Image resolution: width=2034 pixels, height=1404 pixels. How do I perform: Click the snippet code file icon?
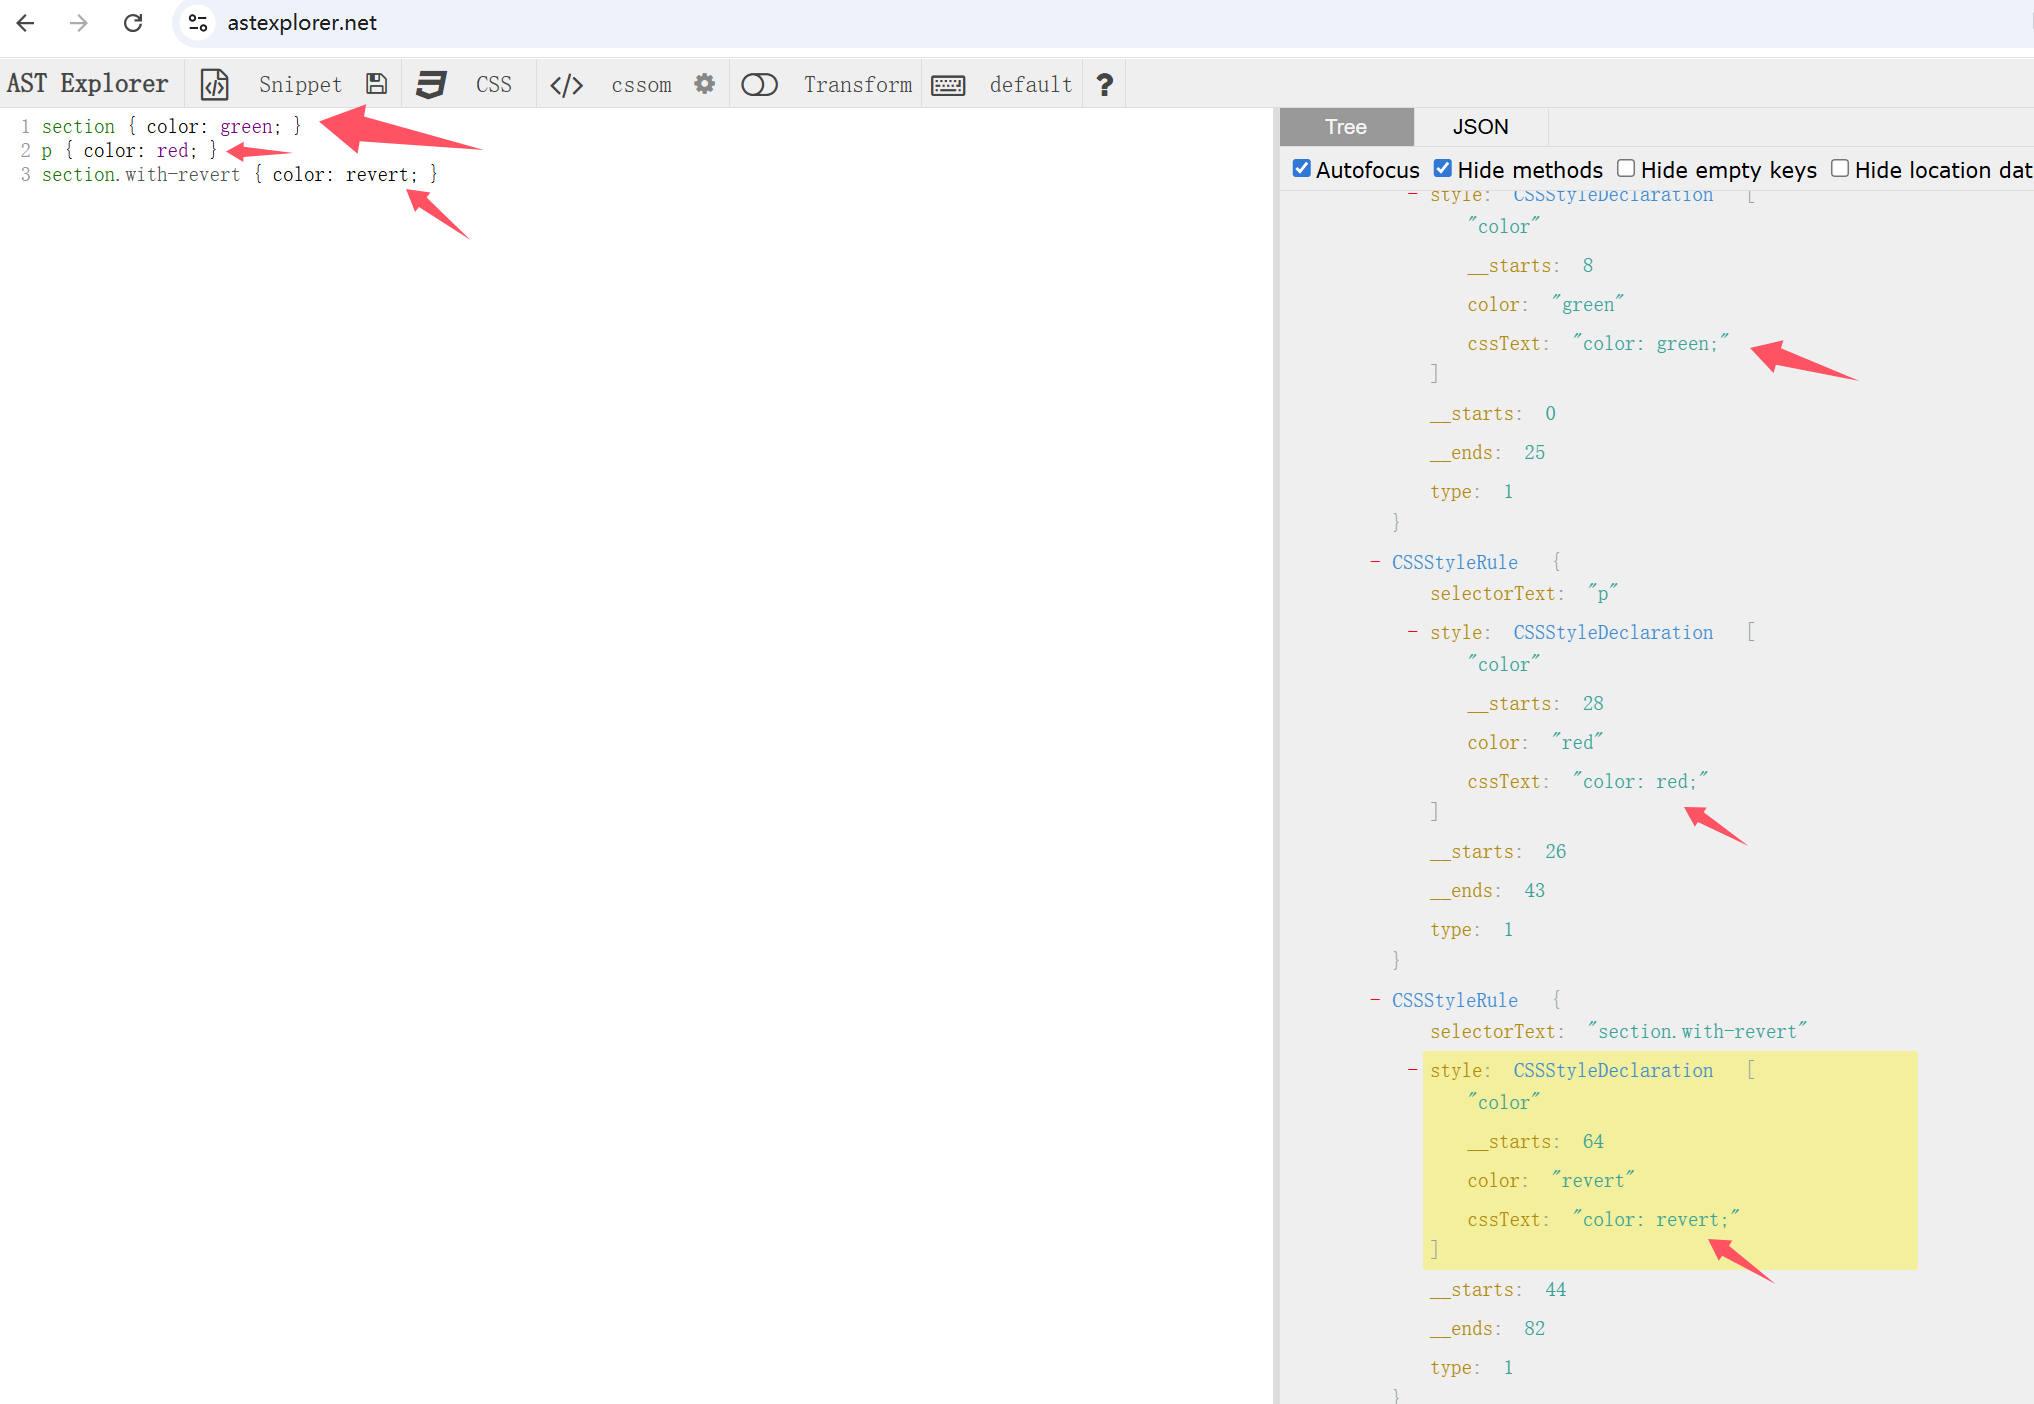pyautogui.click(x=214, y=85)
